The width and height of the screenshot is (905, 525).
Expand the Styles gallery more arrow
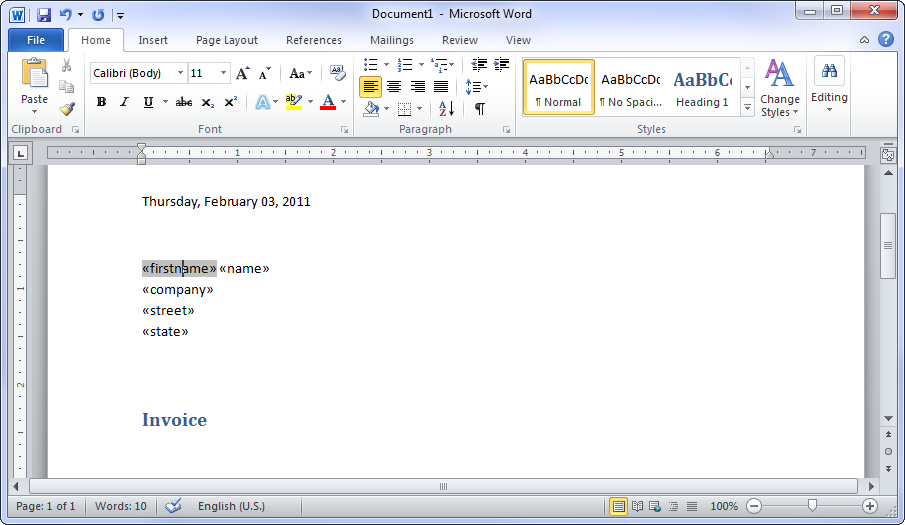pyautogui.click(x=747, y=107)
